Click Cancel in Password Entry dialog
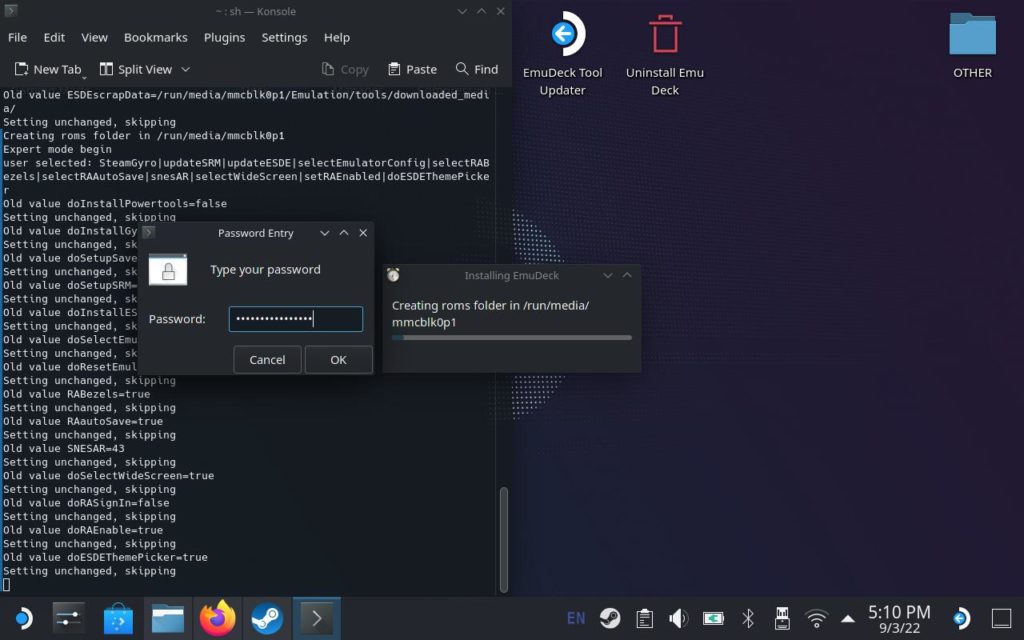The width and height of the screenshot is (1024, 640). [x=267, y=360]
